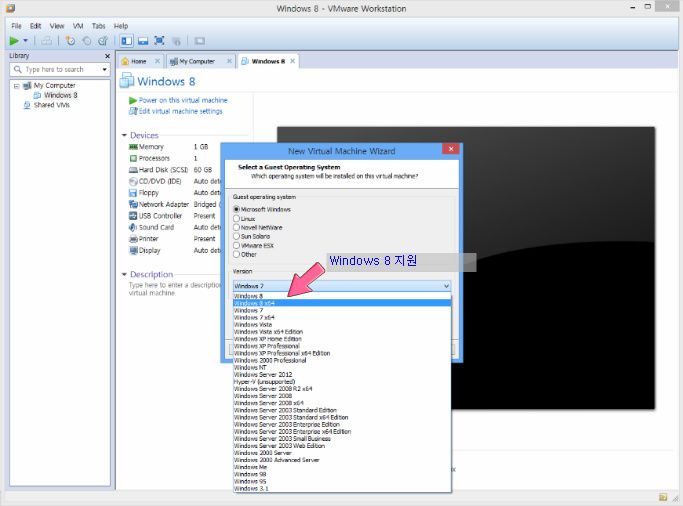Click the Memory device icon
The width and height of the screenshot is (683, 506).
coord(133,147)
